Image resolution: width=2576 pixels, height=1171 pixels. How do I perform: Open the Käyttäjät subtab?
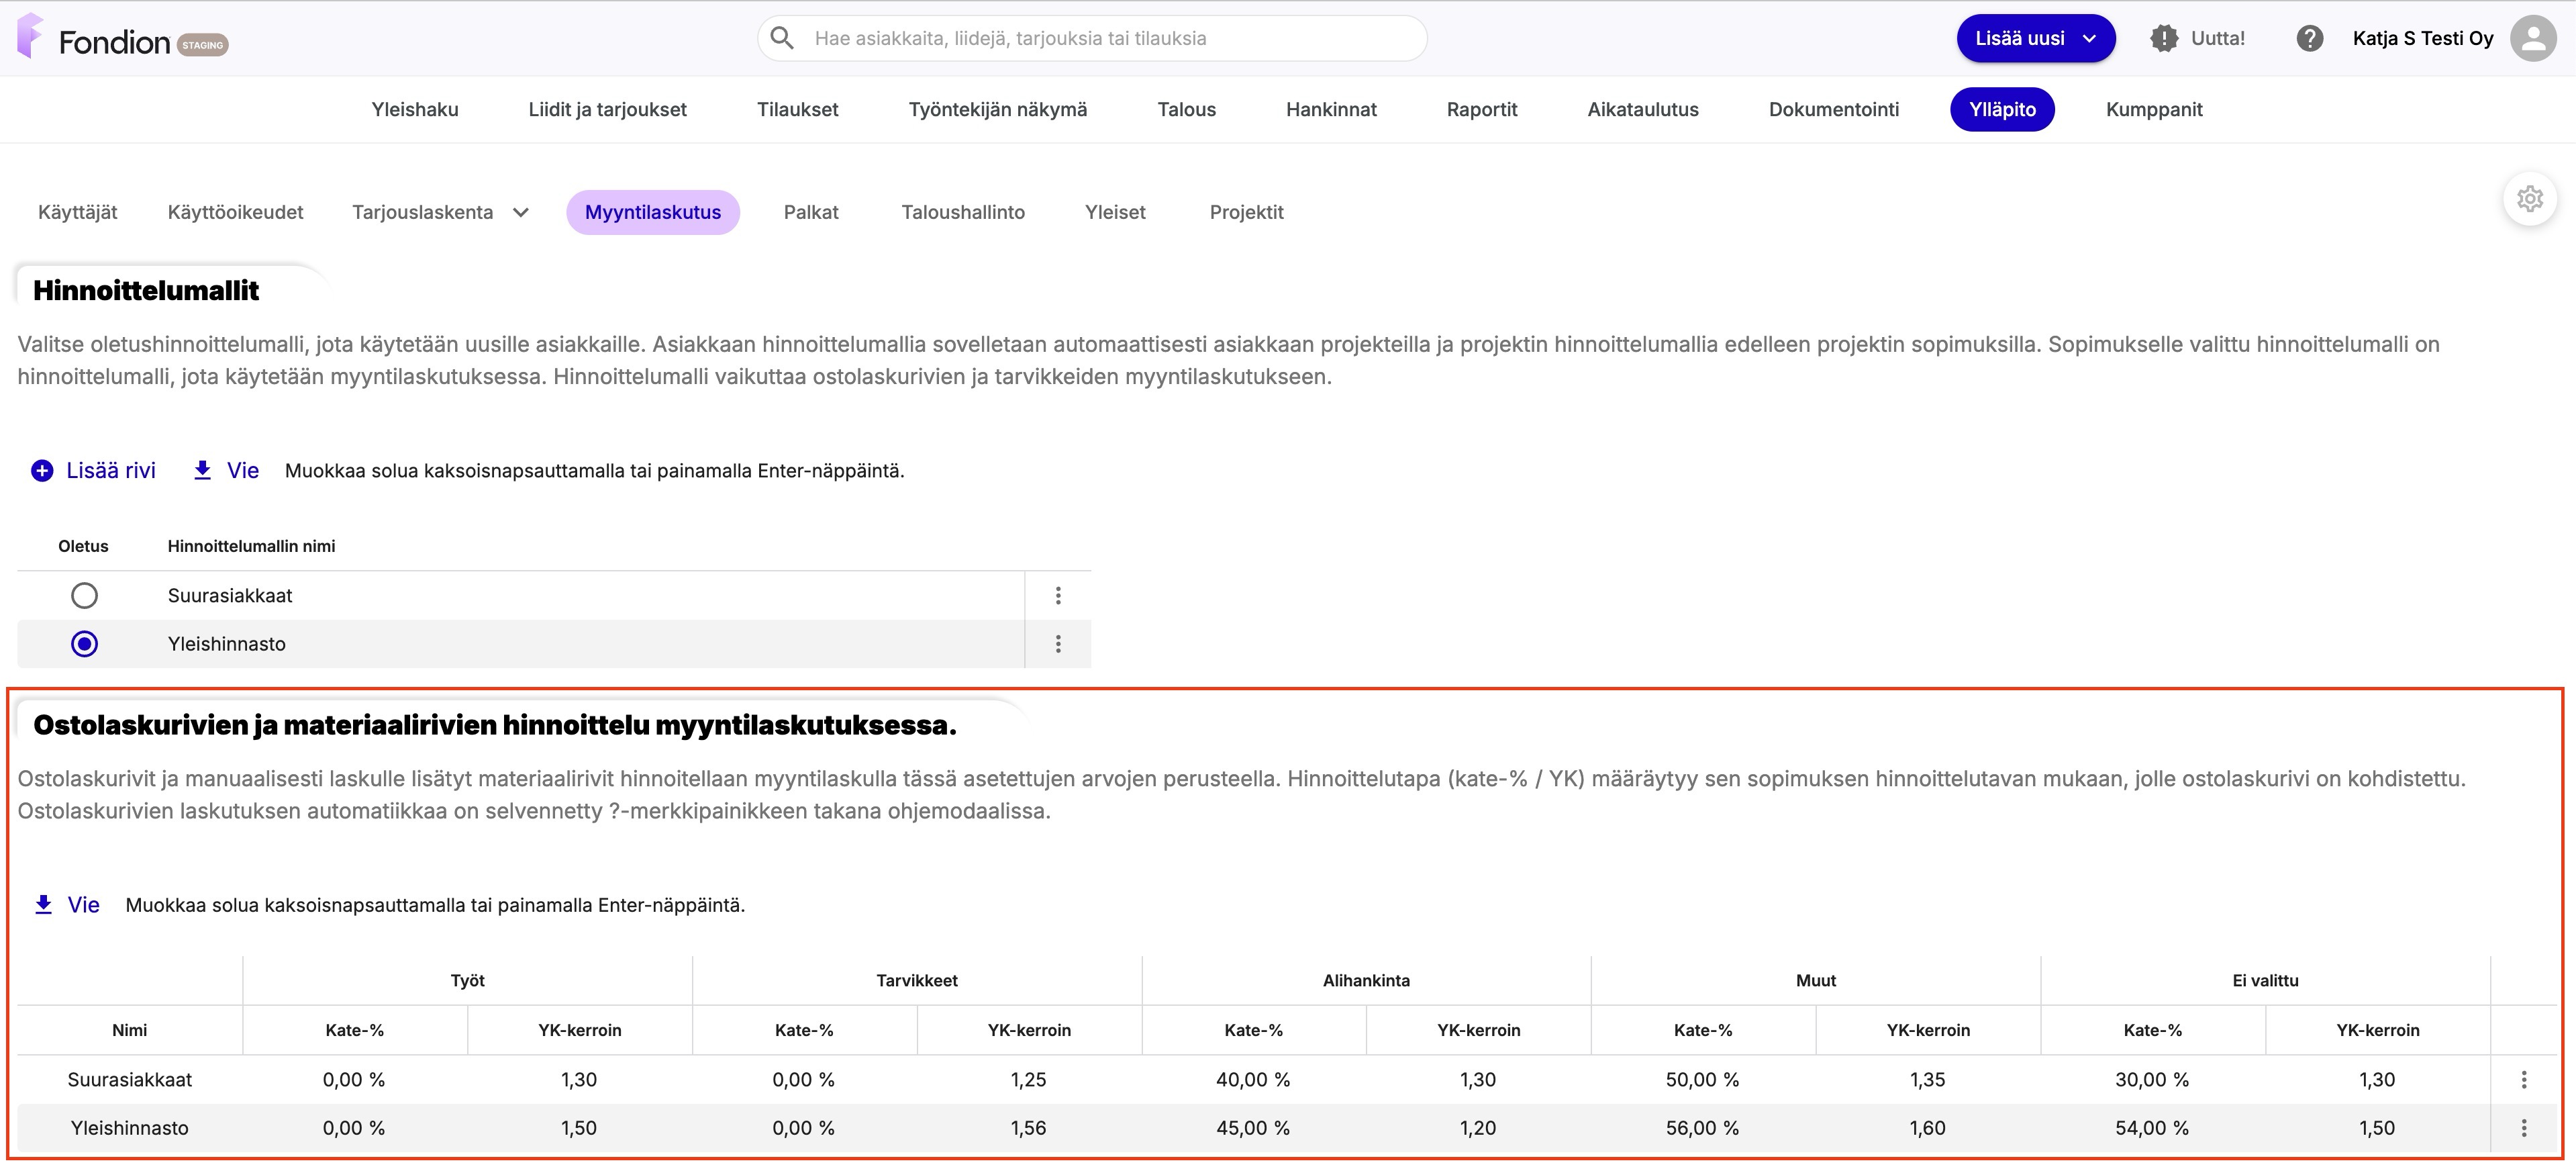point(77,212)
